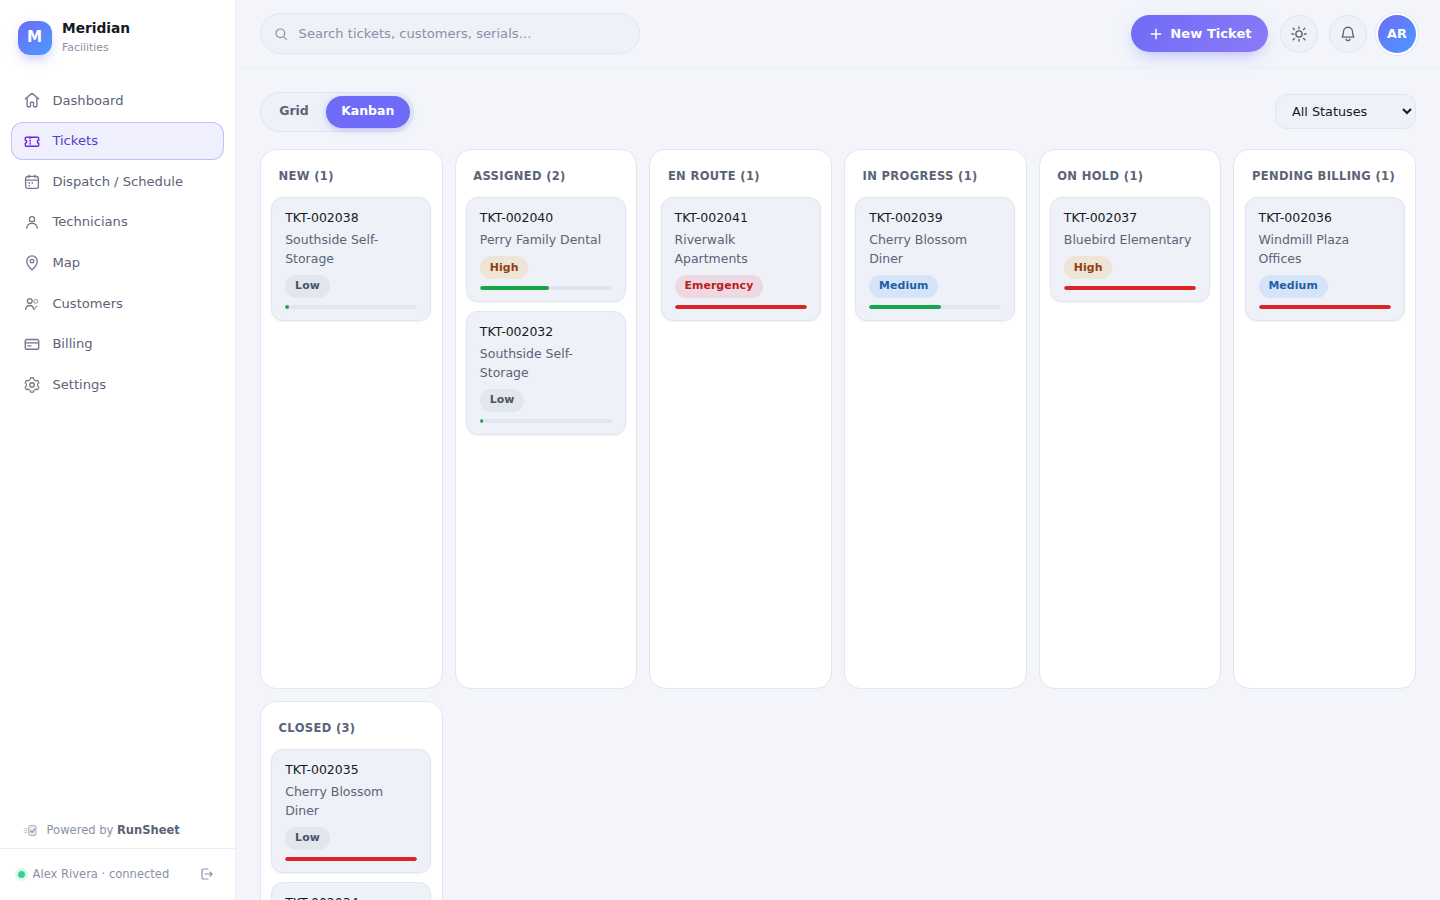Screen dimensions: 1440x900
Task: Create a New Ticket
Action: (1199, 34)
